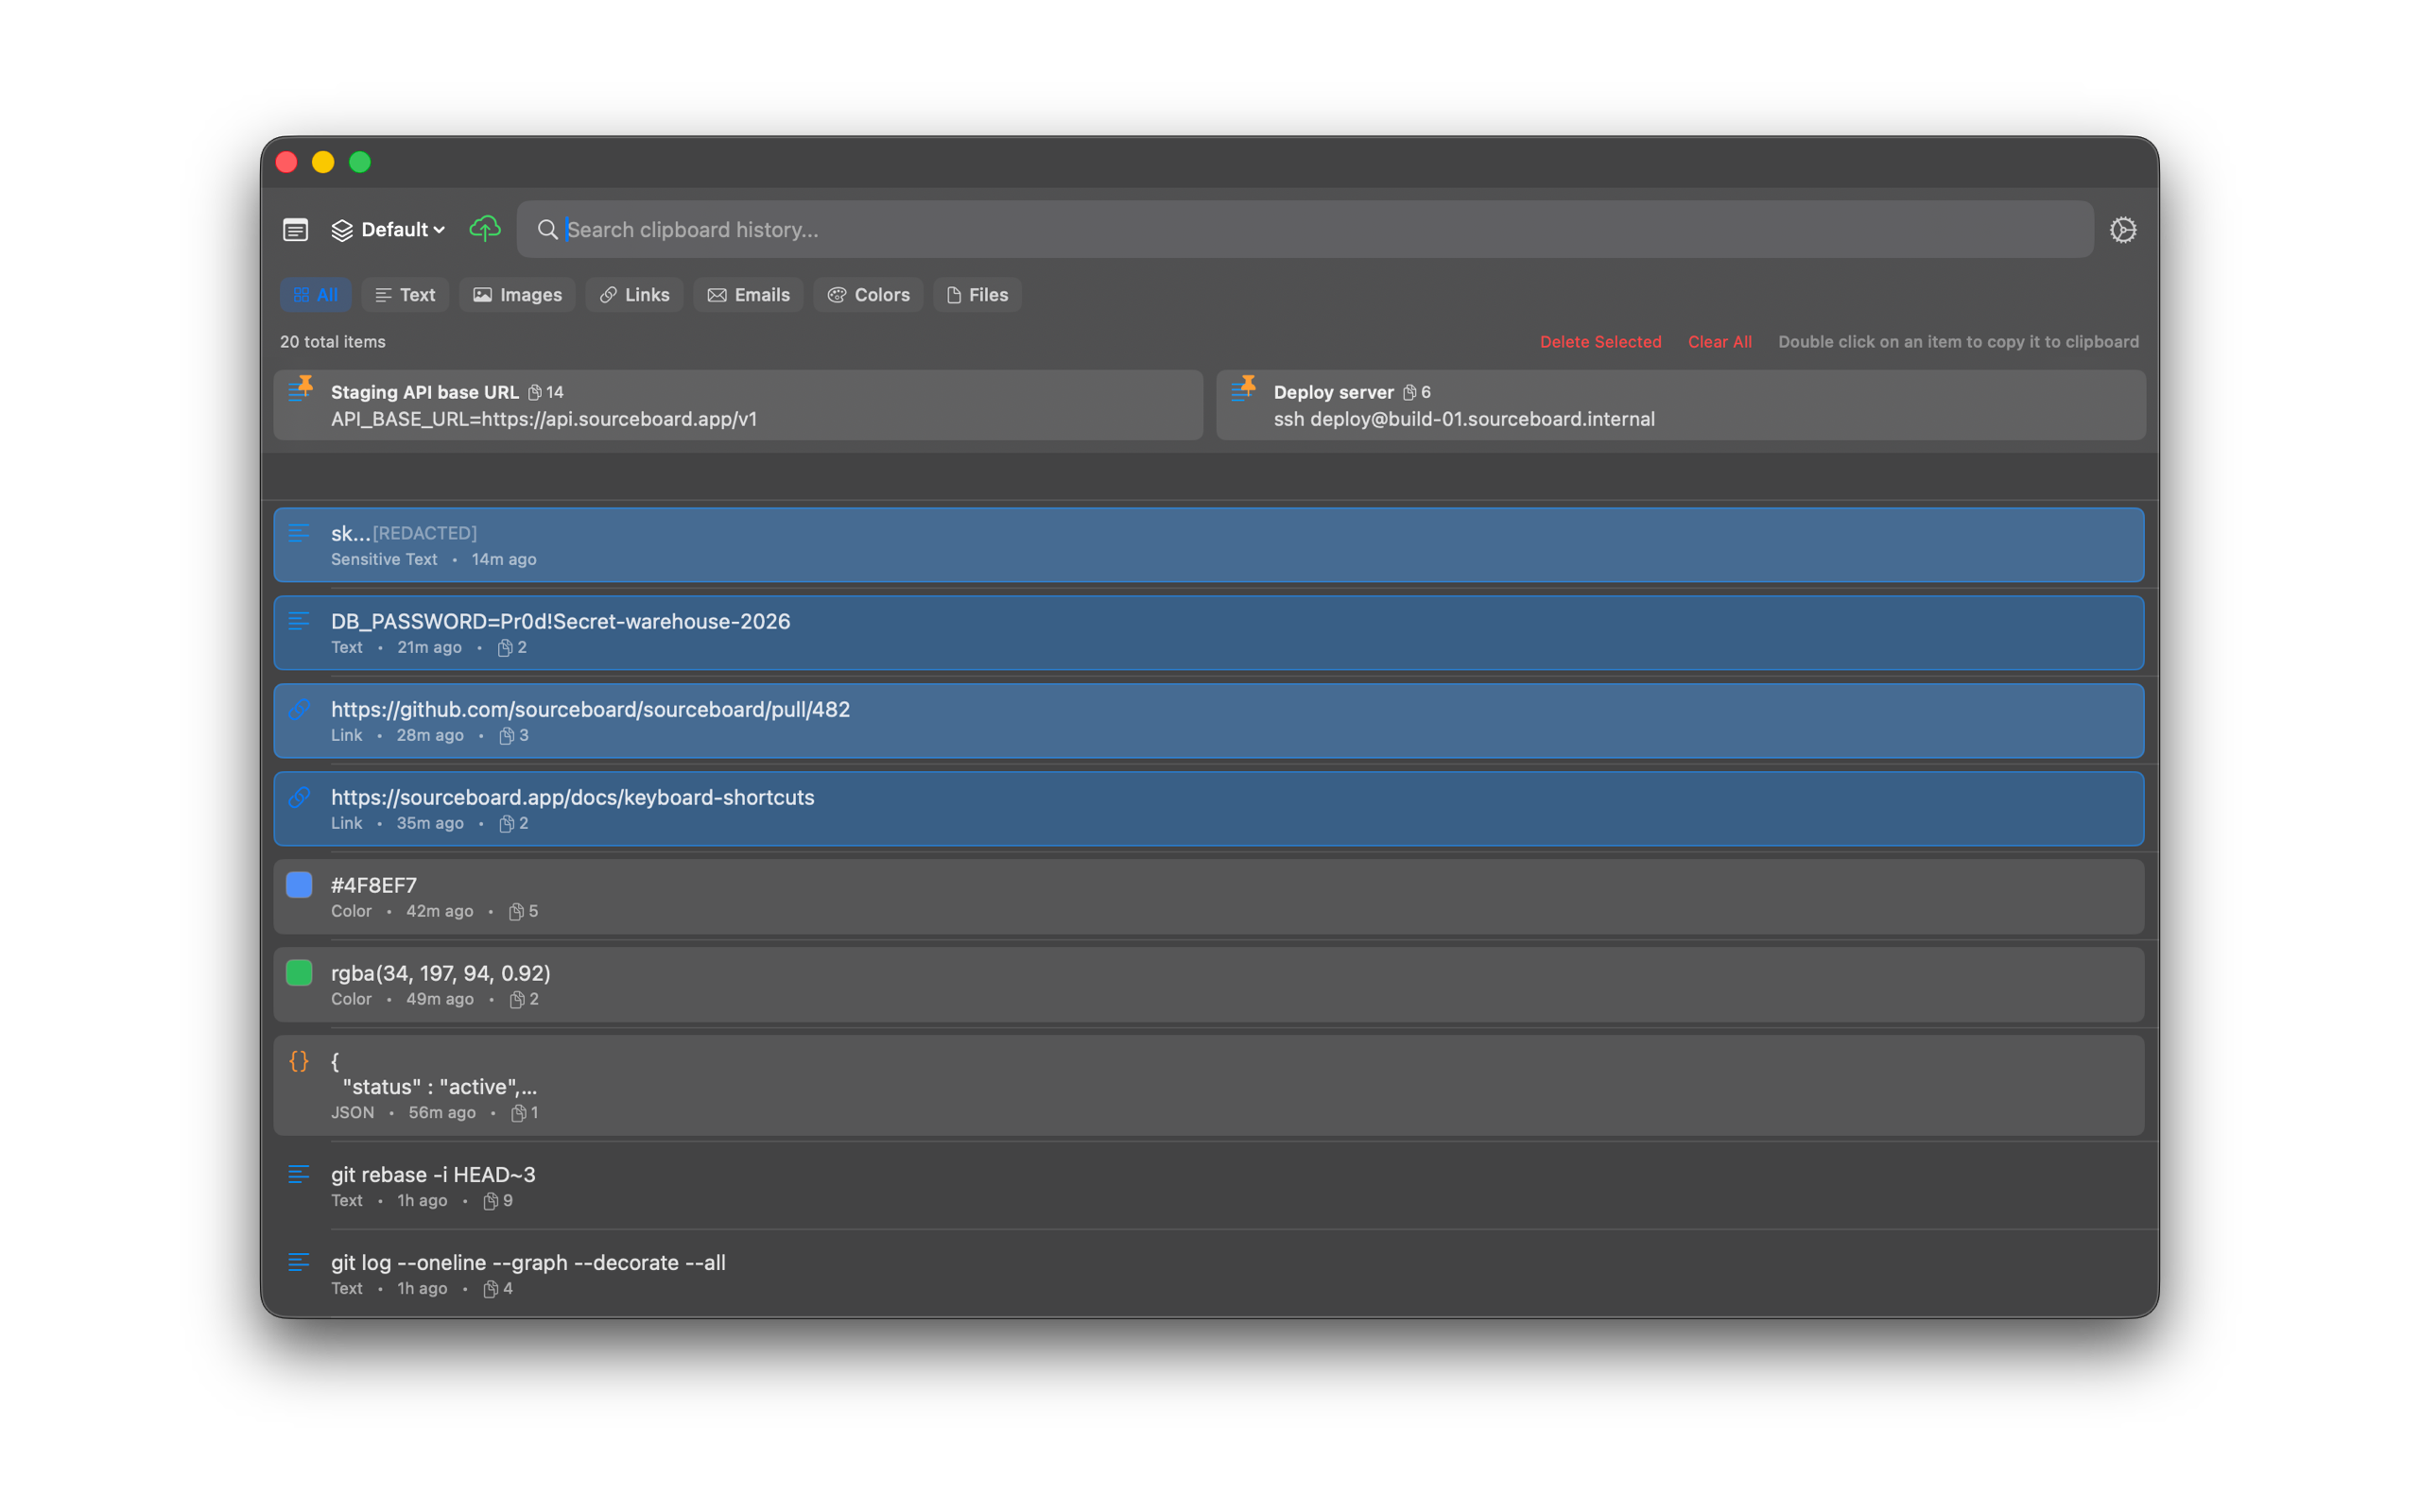Click link icon of keyboard-shortcuts entry
2420x1512 pixels.
[x=299, y=797]
